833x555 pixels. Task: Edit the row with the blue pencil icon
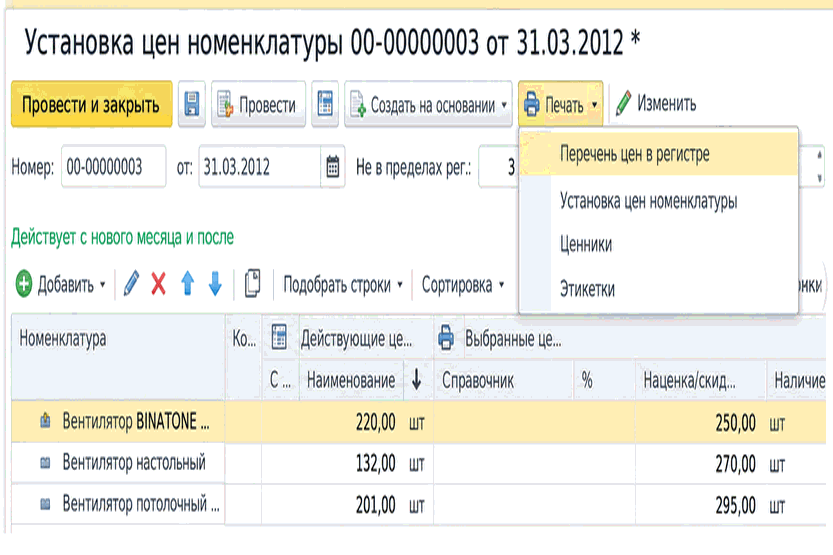pyautogui.click(x=131, y=283)
